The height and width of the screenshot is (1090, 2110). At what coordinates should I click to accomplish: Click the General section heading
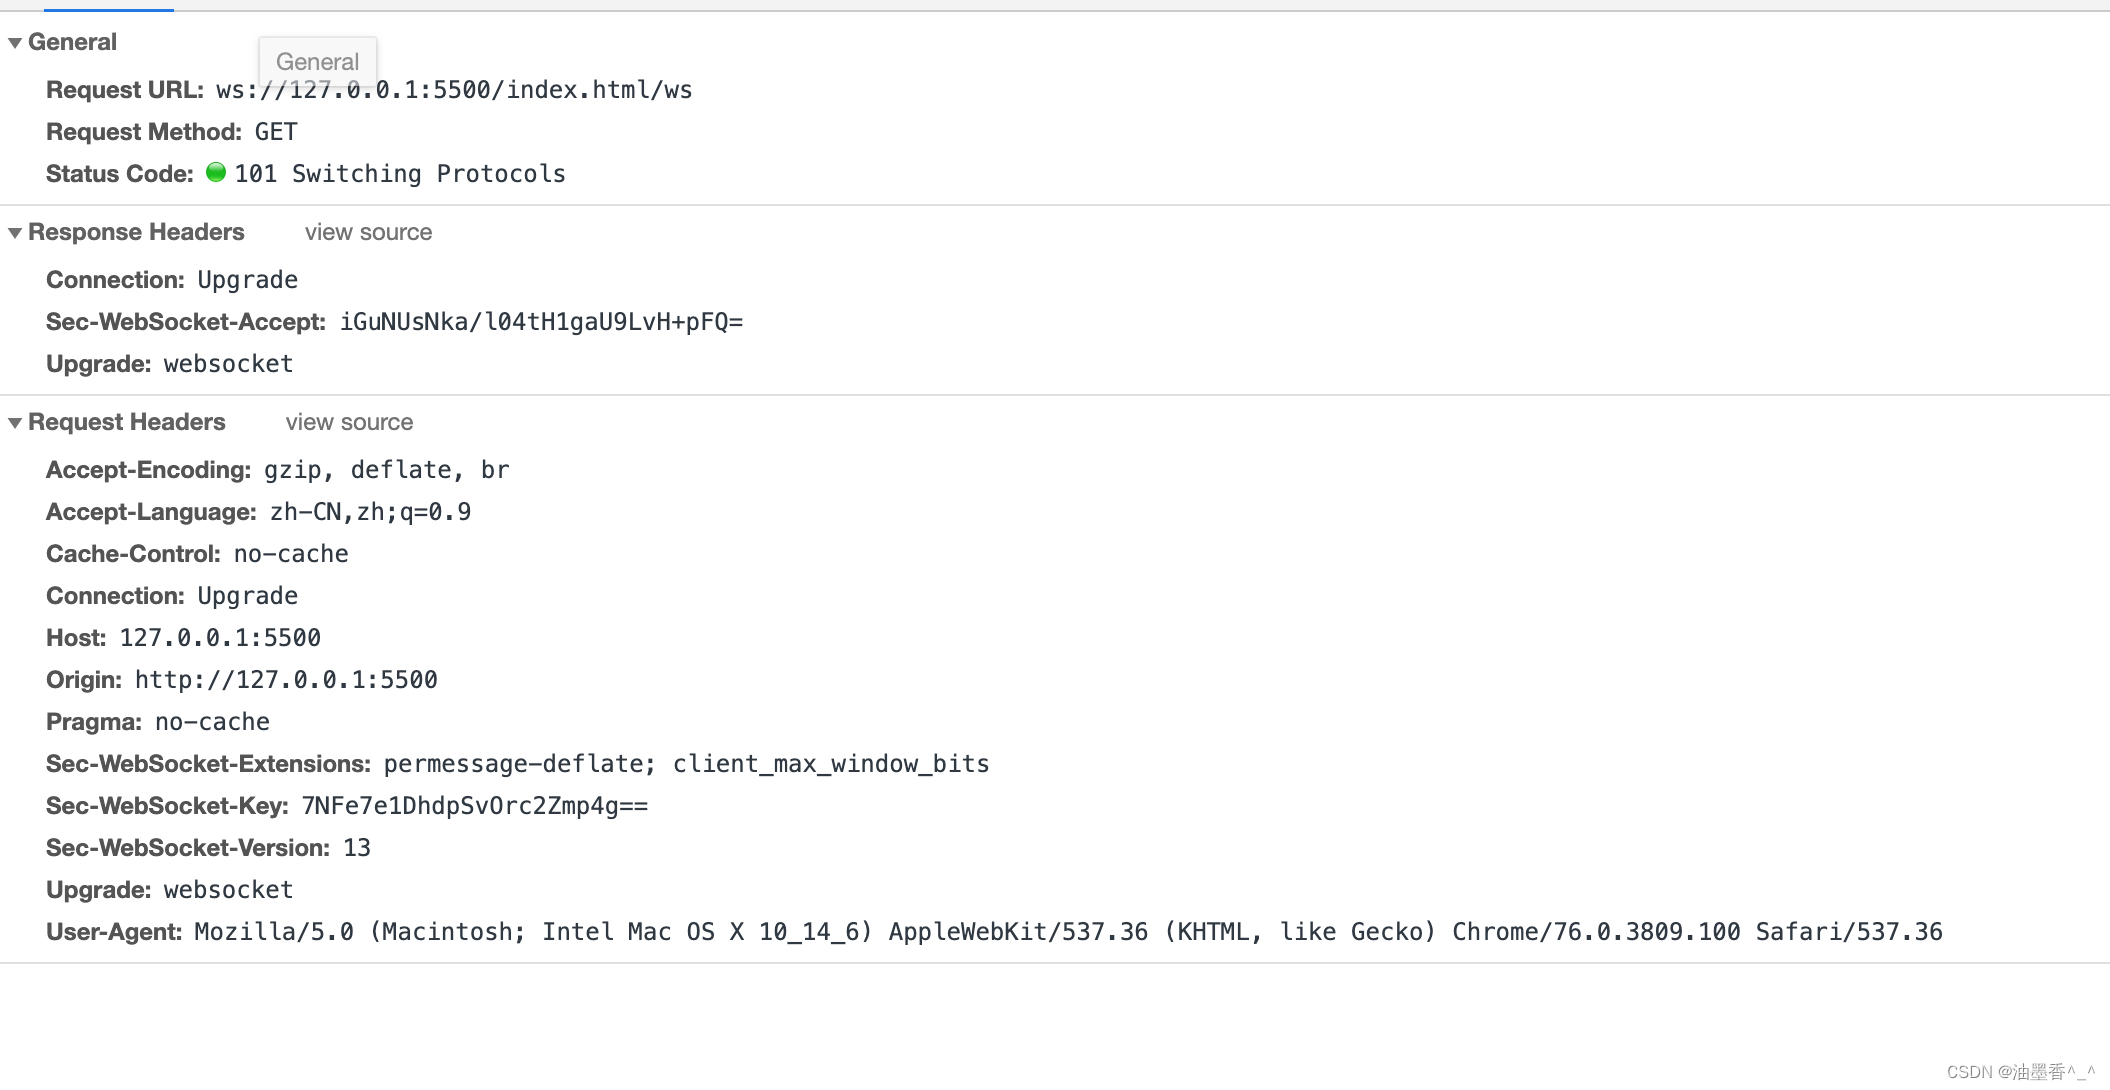click(x=72, y=42)
